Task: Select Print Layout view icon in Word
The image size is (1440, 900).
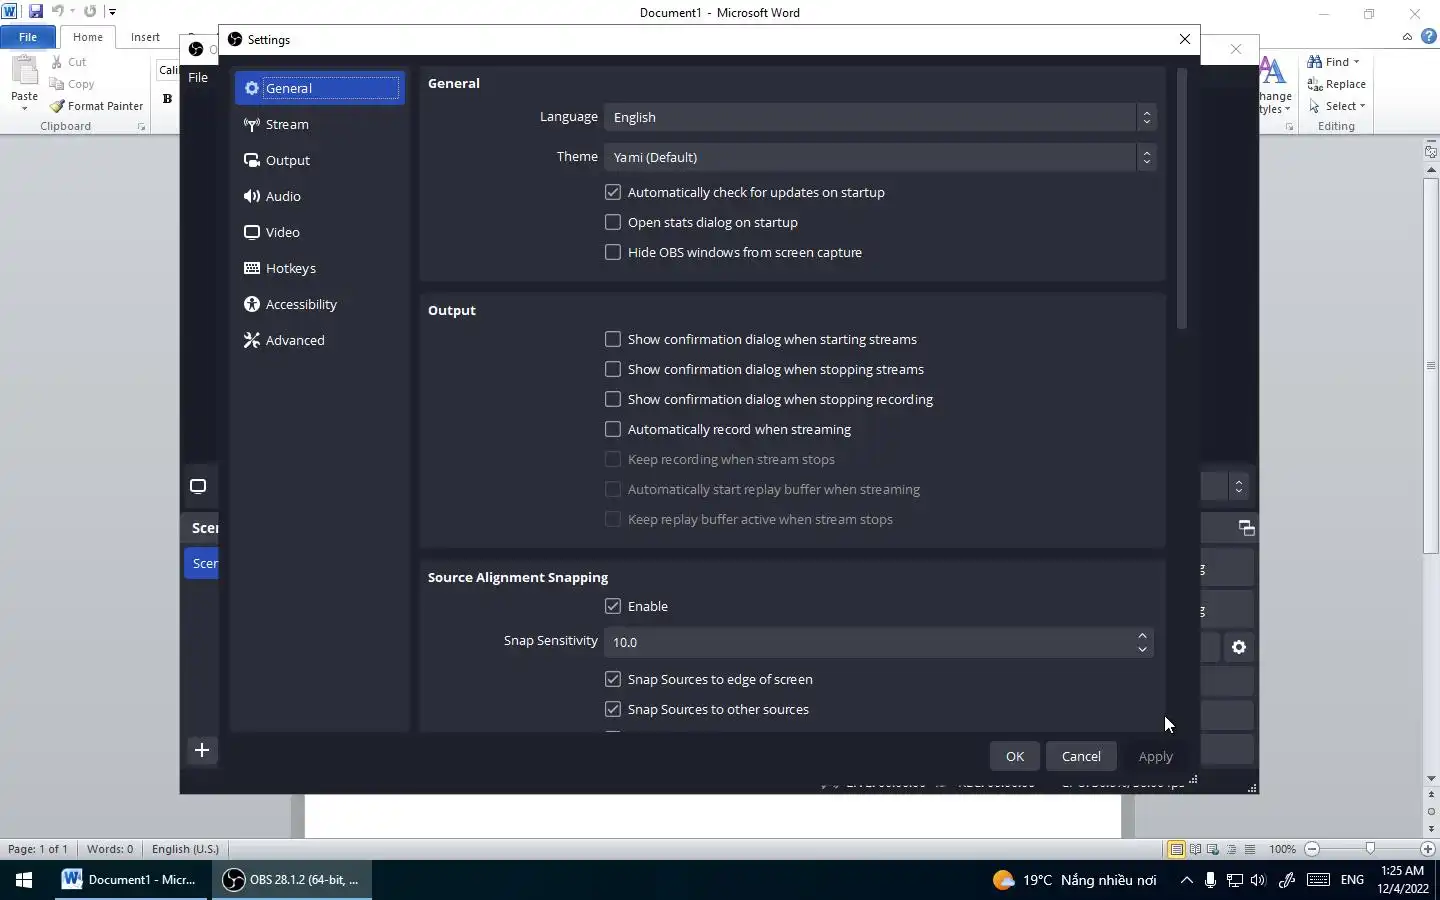Action: pyautogui.click(x=1176, y=849)
